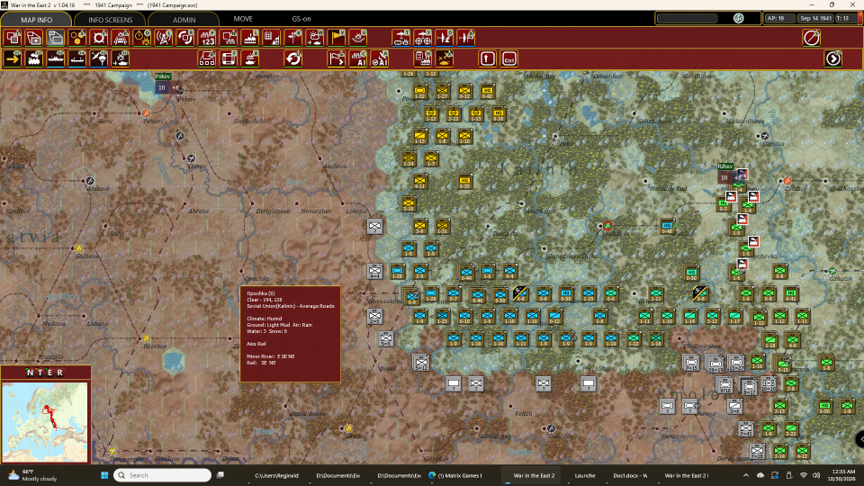The width and height of the screenshot is (864, 486).
Task: Click the circular undo arrow icon
Action: [x=293, y=58]
